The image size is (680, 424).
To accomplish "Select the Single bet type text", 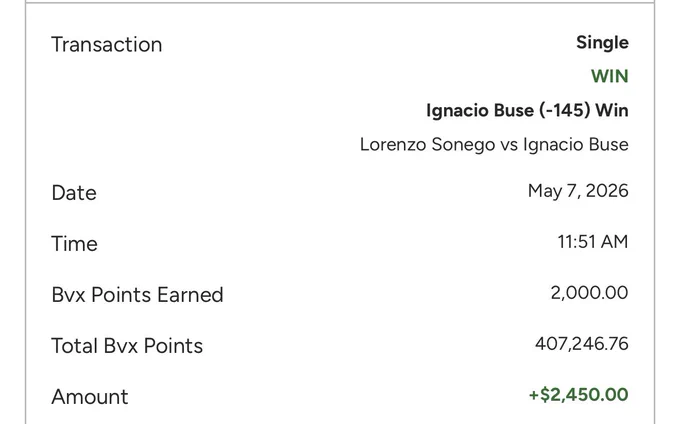I will pos(602,43).
